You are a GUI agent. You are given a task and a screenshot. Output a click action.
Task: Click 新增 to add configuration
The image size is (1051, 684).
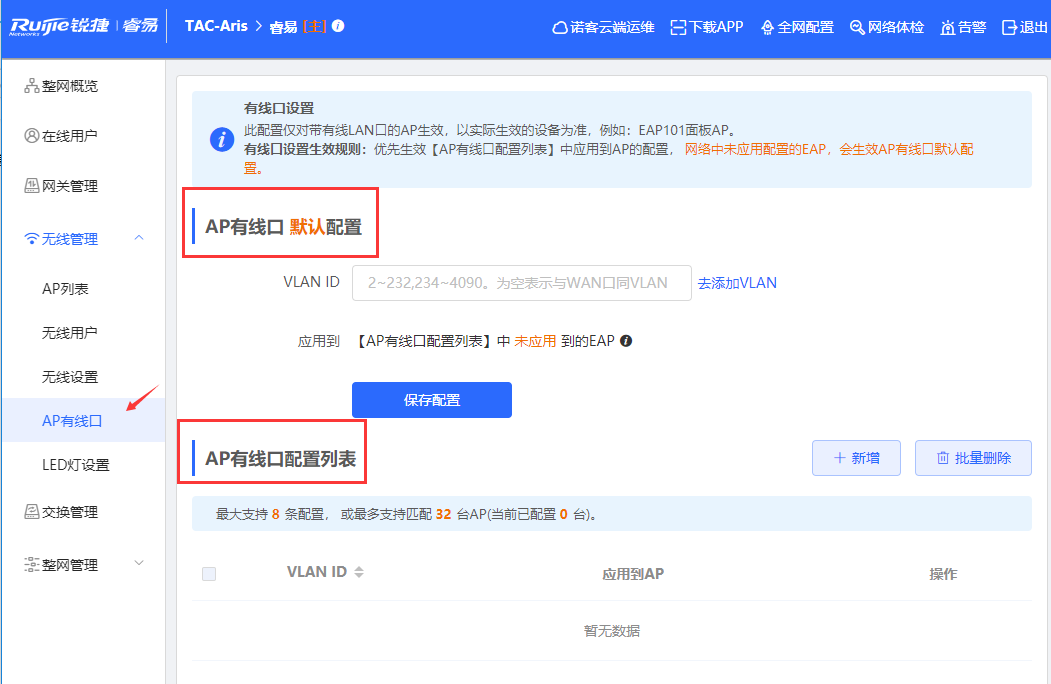857,458
